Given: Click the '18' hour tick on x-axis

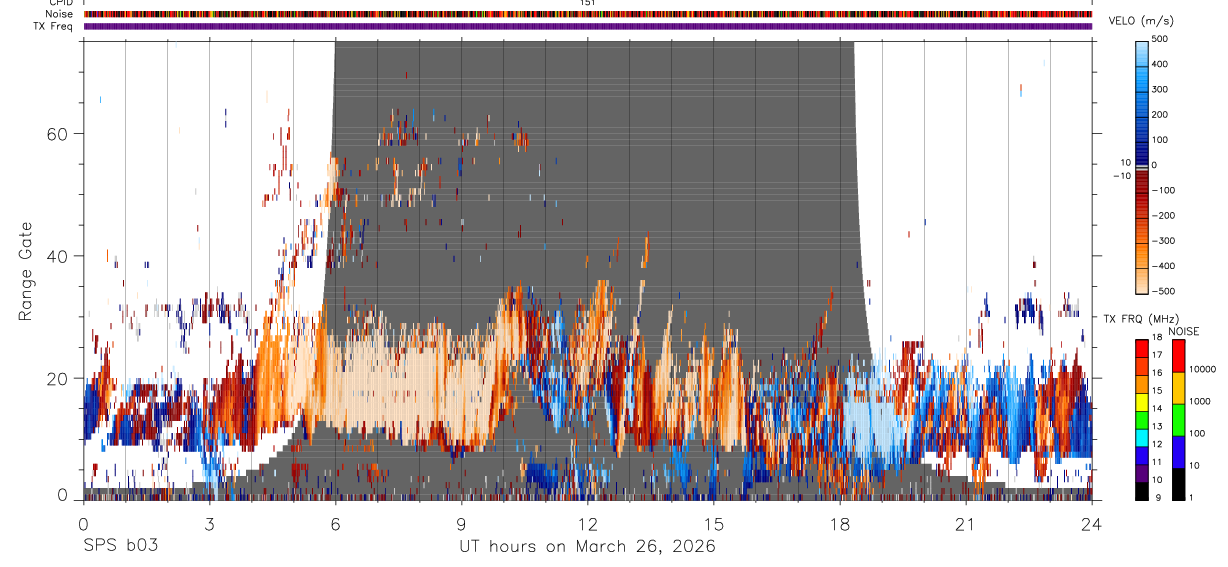Looking at the screenshot, I should 840,524.
